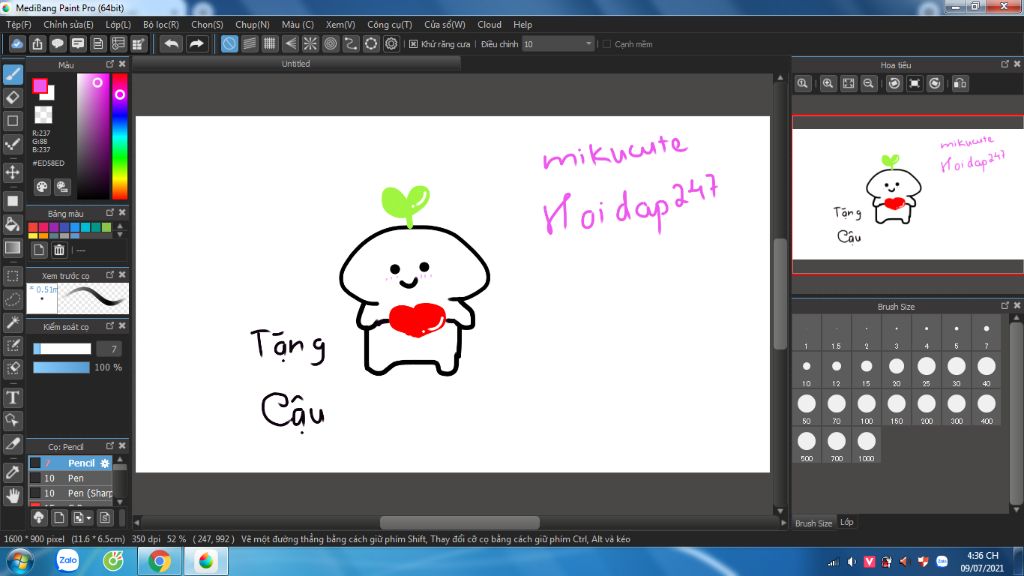Image resolution: width=1024 pixels, height=576 pixels.
Task: Select brush size 100
Action: tap(867, 408)
